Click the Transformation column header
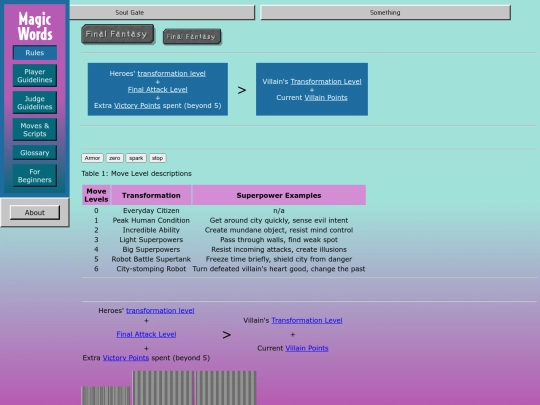540x405 pixels. coord(151,195)
